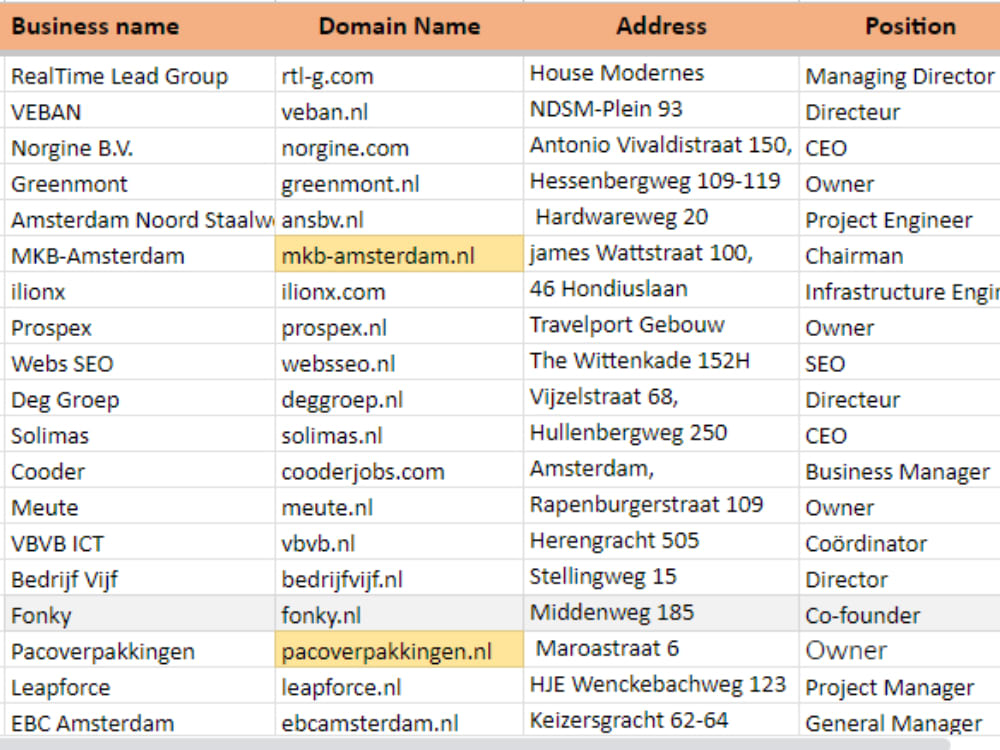Select the ebcamsterdam.nl domain cell

(399, 721)
